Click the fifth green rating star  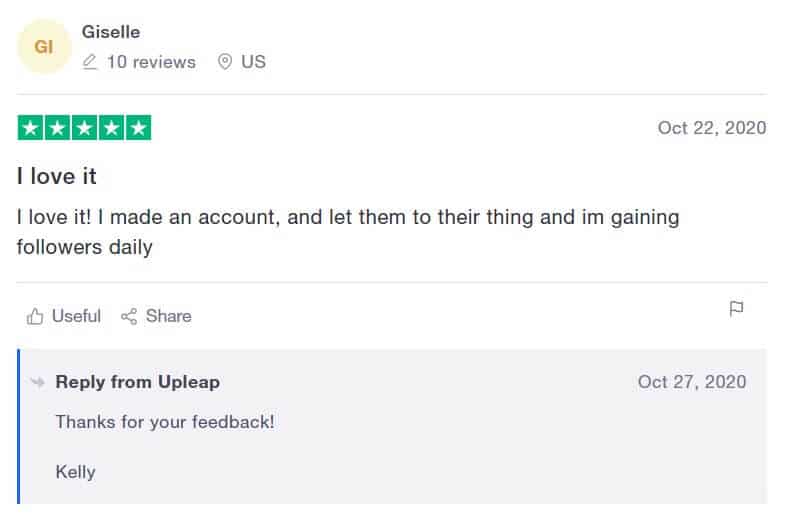tap(139, 128)
